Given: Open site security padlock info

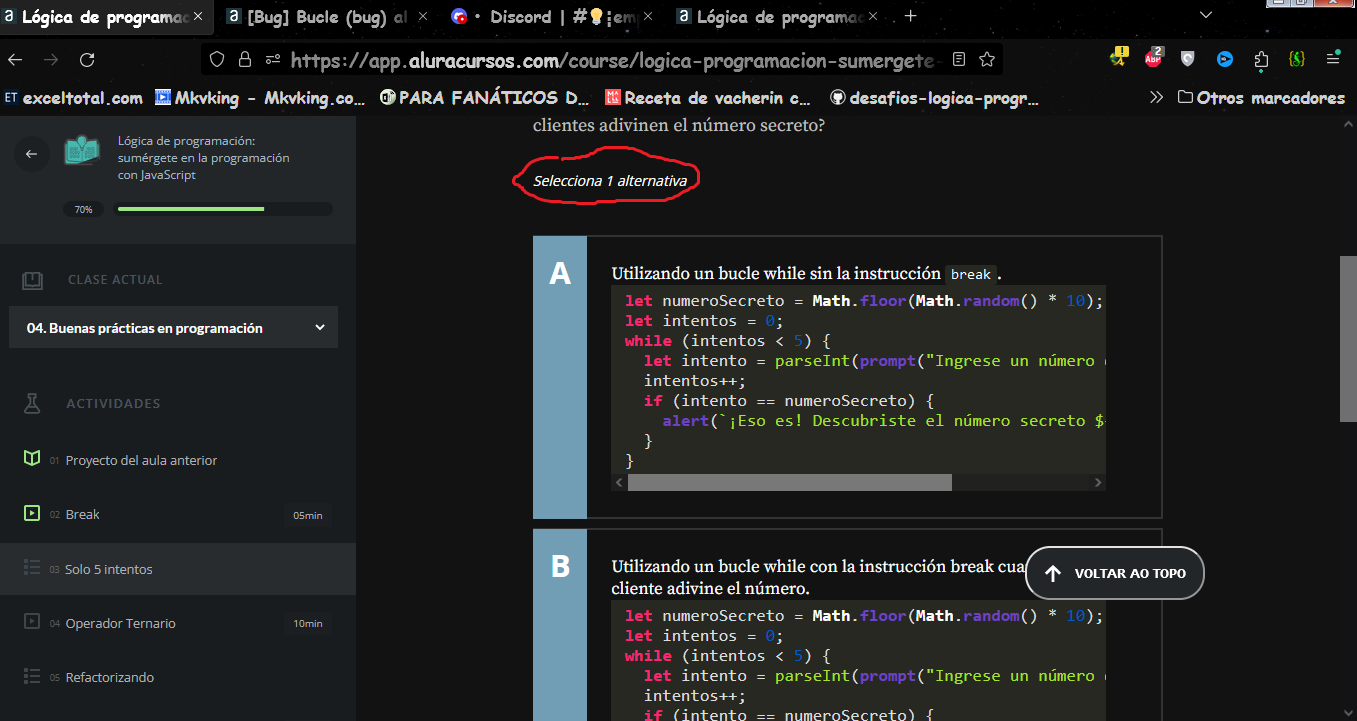Looking at the screenshot, I should pos(245,60).
